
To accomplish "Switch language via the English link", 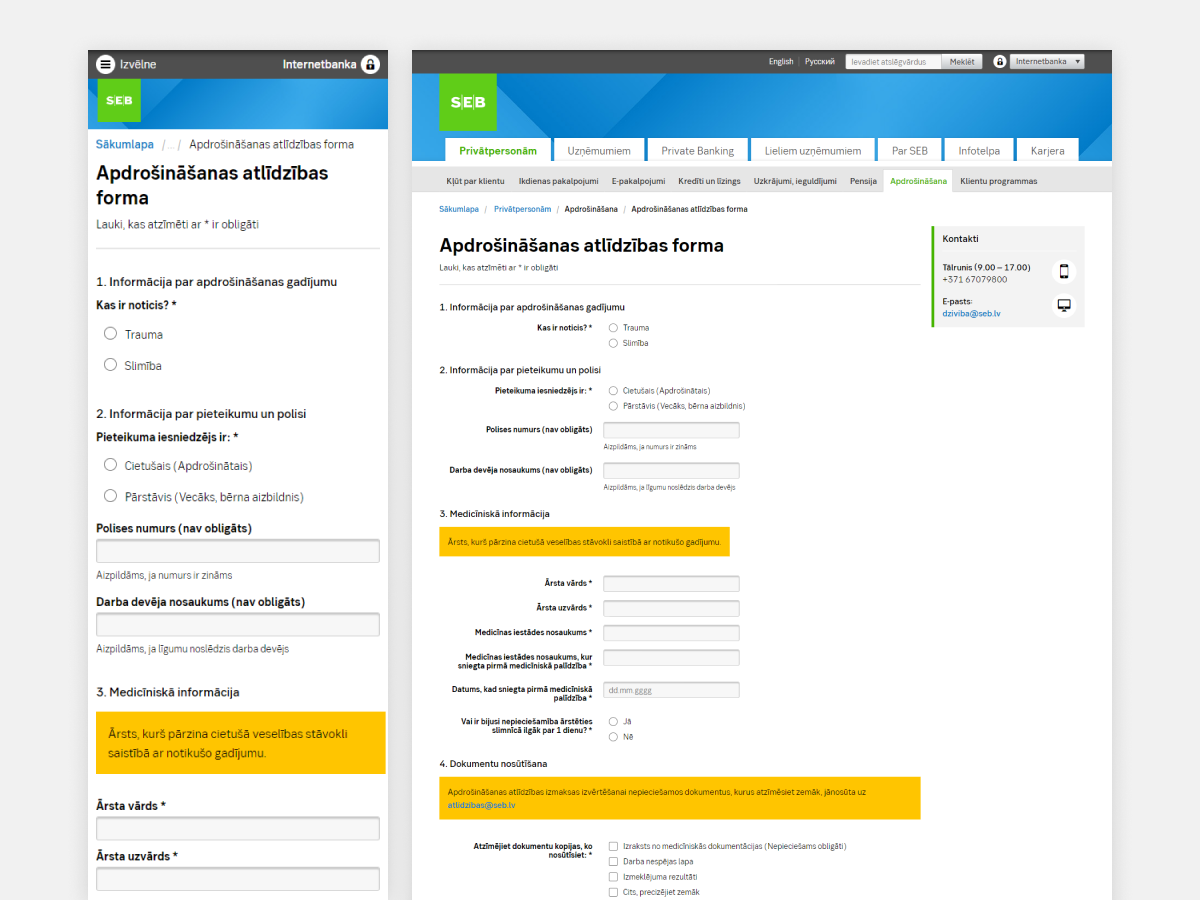I will point(781,62).
